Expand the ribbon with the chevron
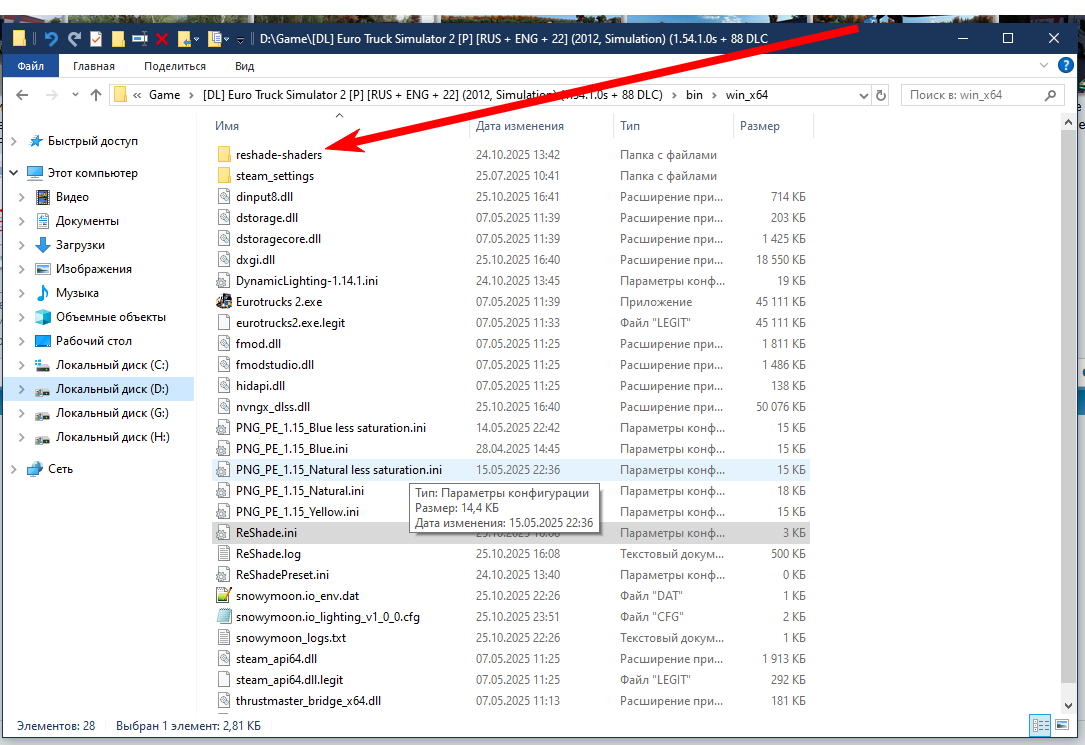1085x745 pixels. point(1043,66)
